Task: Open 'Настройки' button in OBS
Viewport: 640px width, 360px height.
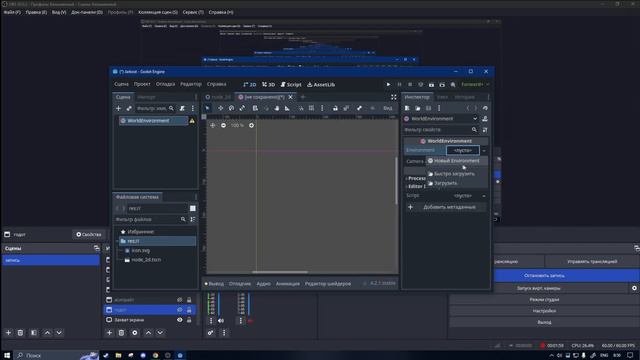Action: point(544,311)
